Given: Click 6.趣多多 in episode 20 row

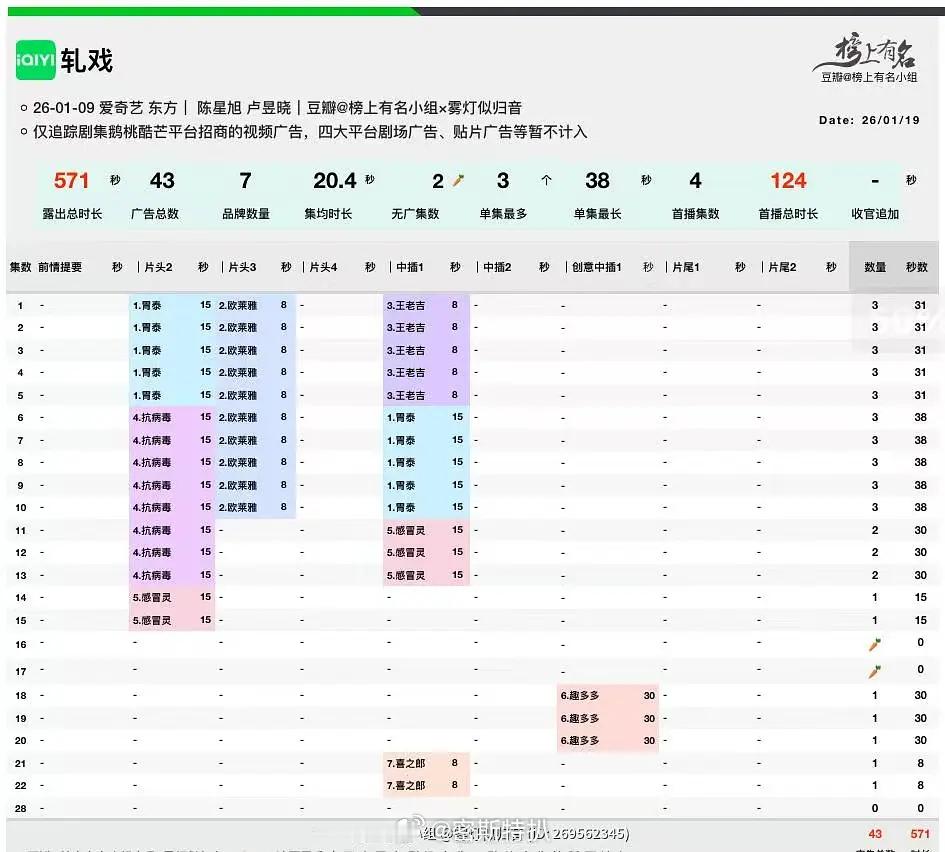Looking at the screenshot, I should (580, 741).
